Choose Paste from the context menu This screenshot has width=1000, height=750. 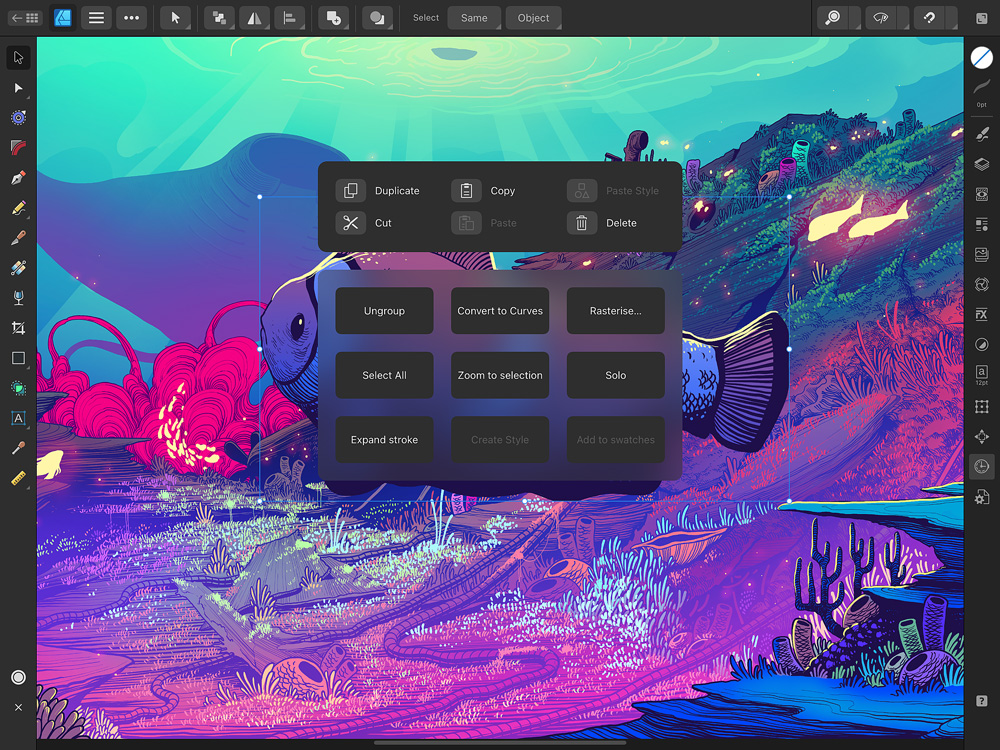484,223
